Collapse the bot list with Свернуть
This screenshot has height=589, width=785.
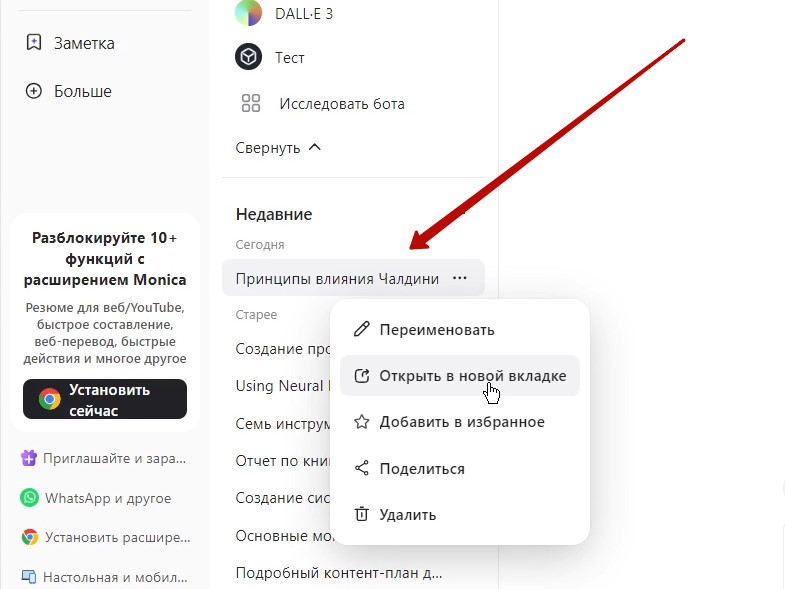pyautogui.click(x=278, y=148)
